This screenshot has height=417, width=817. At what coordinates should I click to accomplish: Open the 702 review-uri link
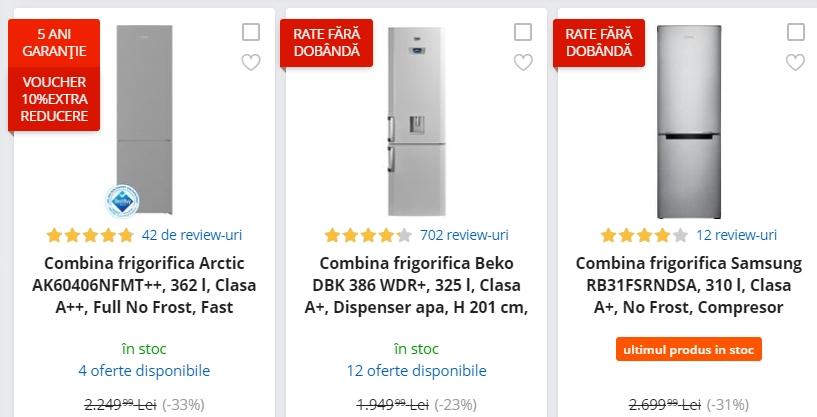tap(464, 235)
